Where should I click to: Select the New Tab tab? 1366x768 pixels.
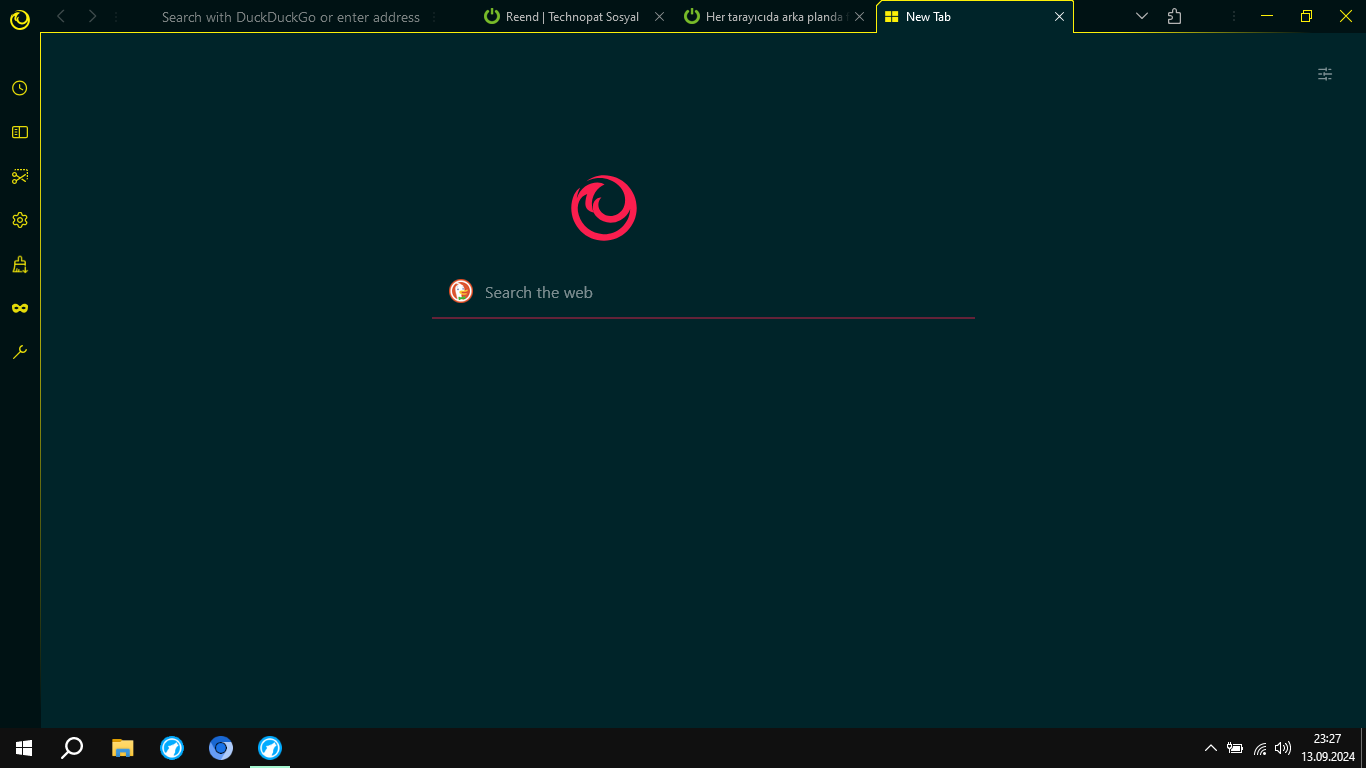[x=975, y=17]
